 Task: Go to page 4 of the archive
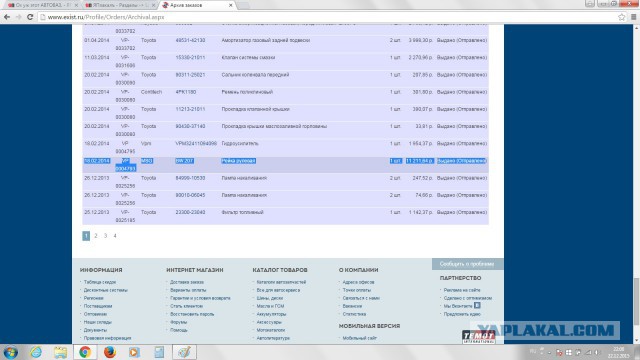[x=115, y=236]
